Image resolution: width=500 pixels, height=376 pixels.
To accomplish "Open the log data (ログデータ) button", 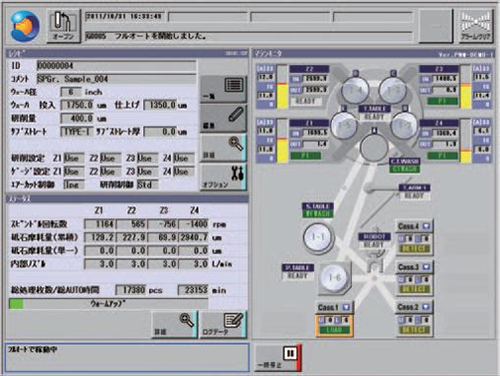I will click(223, 325).
